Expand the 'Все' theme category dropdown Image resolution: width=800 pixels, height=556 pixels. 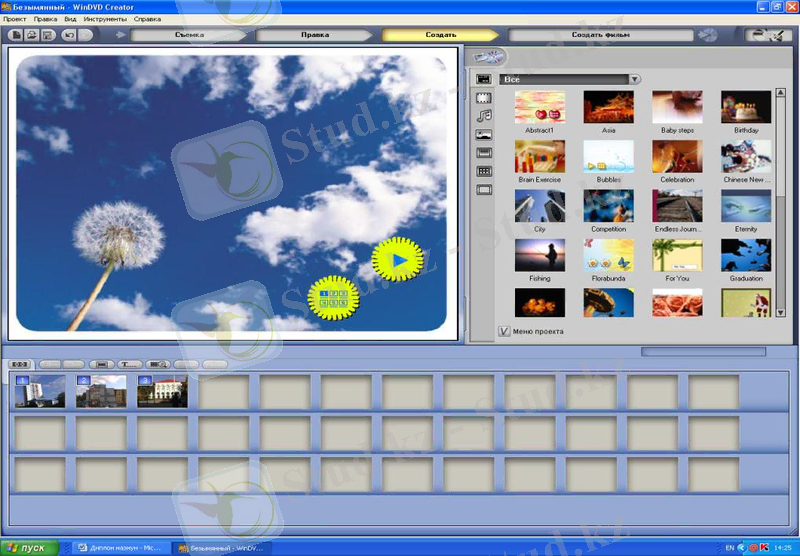coord(634,78)
